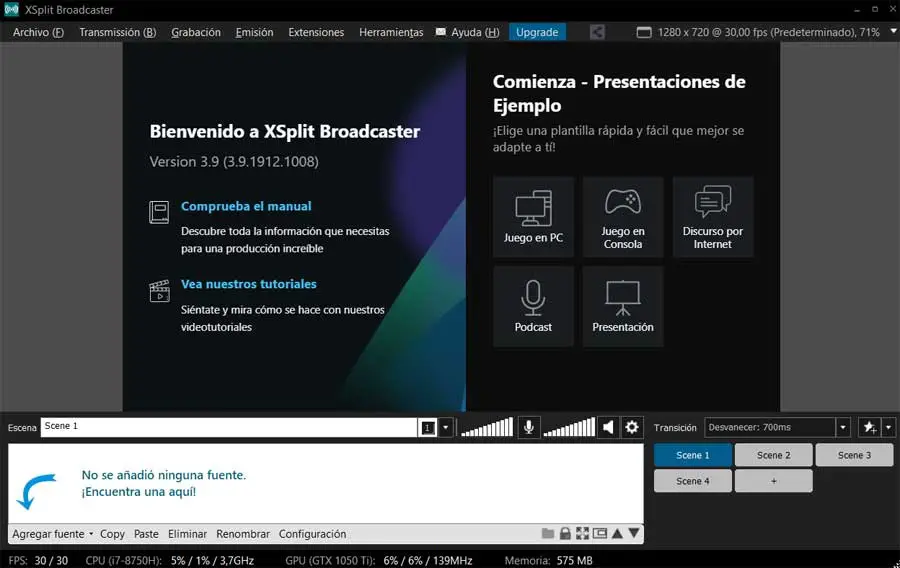
Task: Click the CPU usage status readout
Action: pyautogui.click(x=169, y=561)
